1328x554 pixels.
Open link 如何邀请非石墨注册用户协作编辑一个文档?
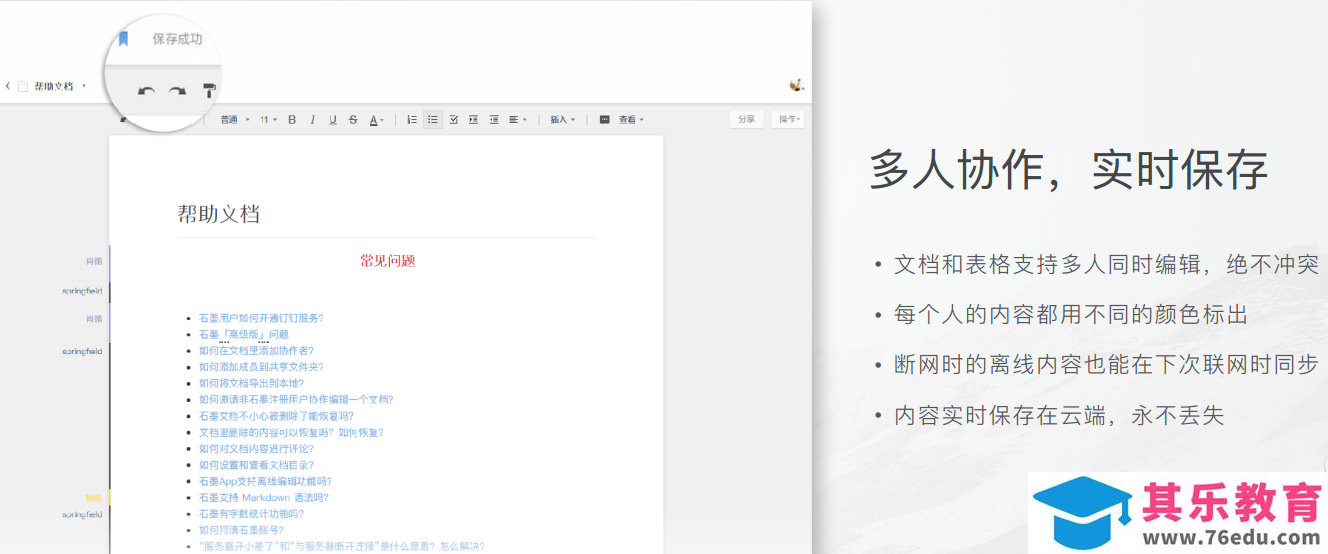tap(296, 400)
